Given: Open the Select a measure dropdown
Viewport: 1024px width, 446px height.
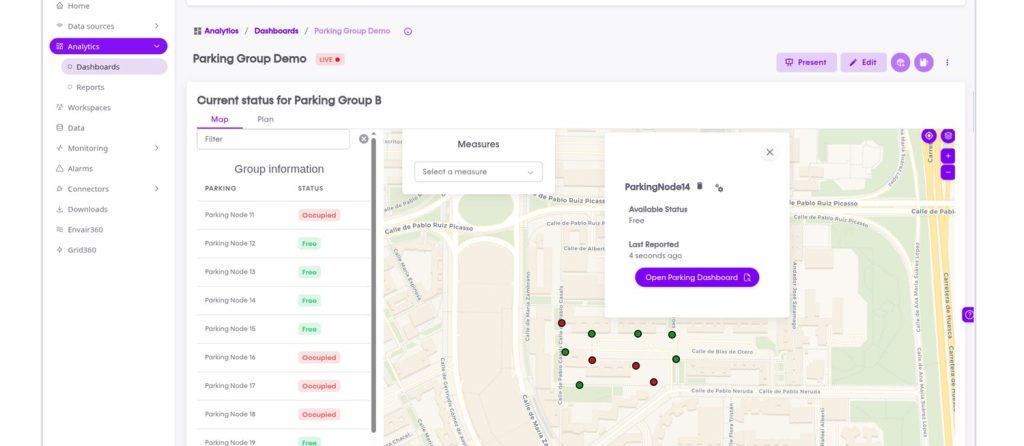Looking at the screenshot, I should [x=478, y=172].
